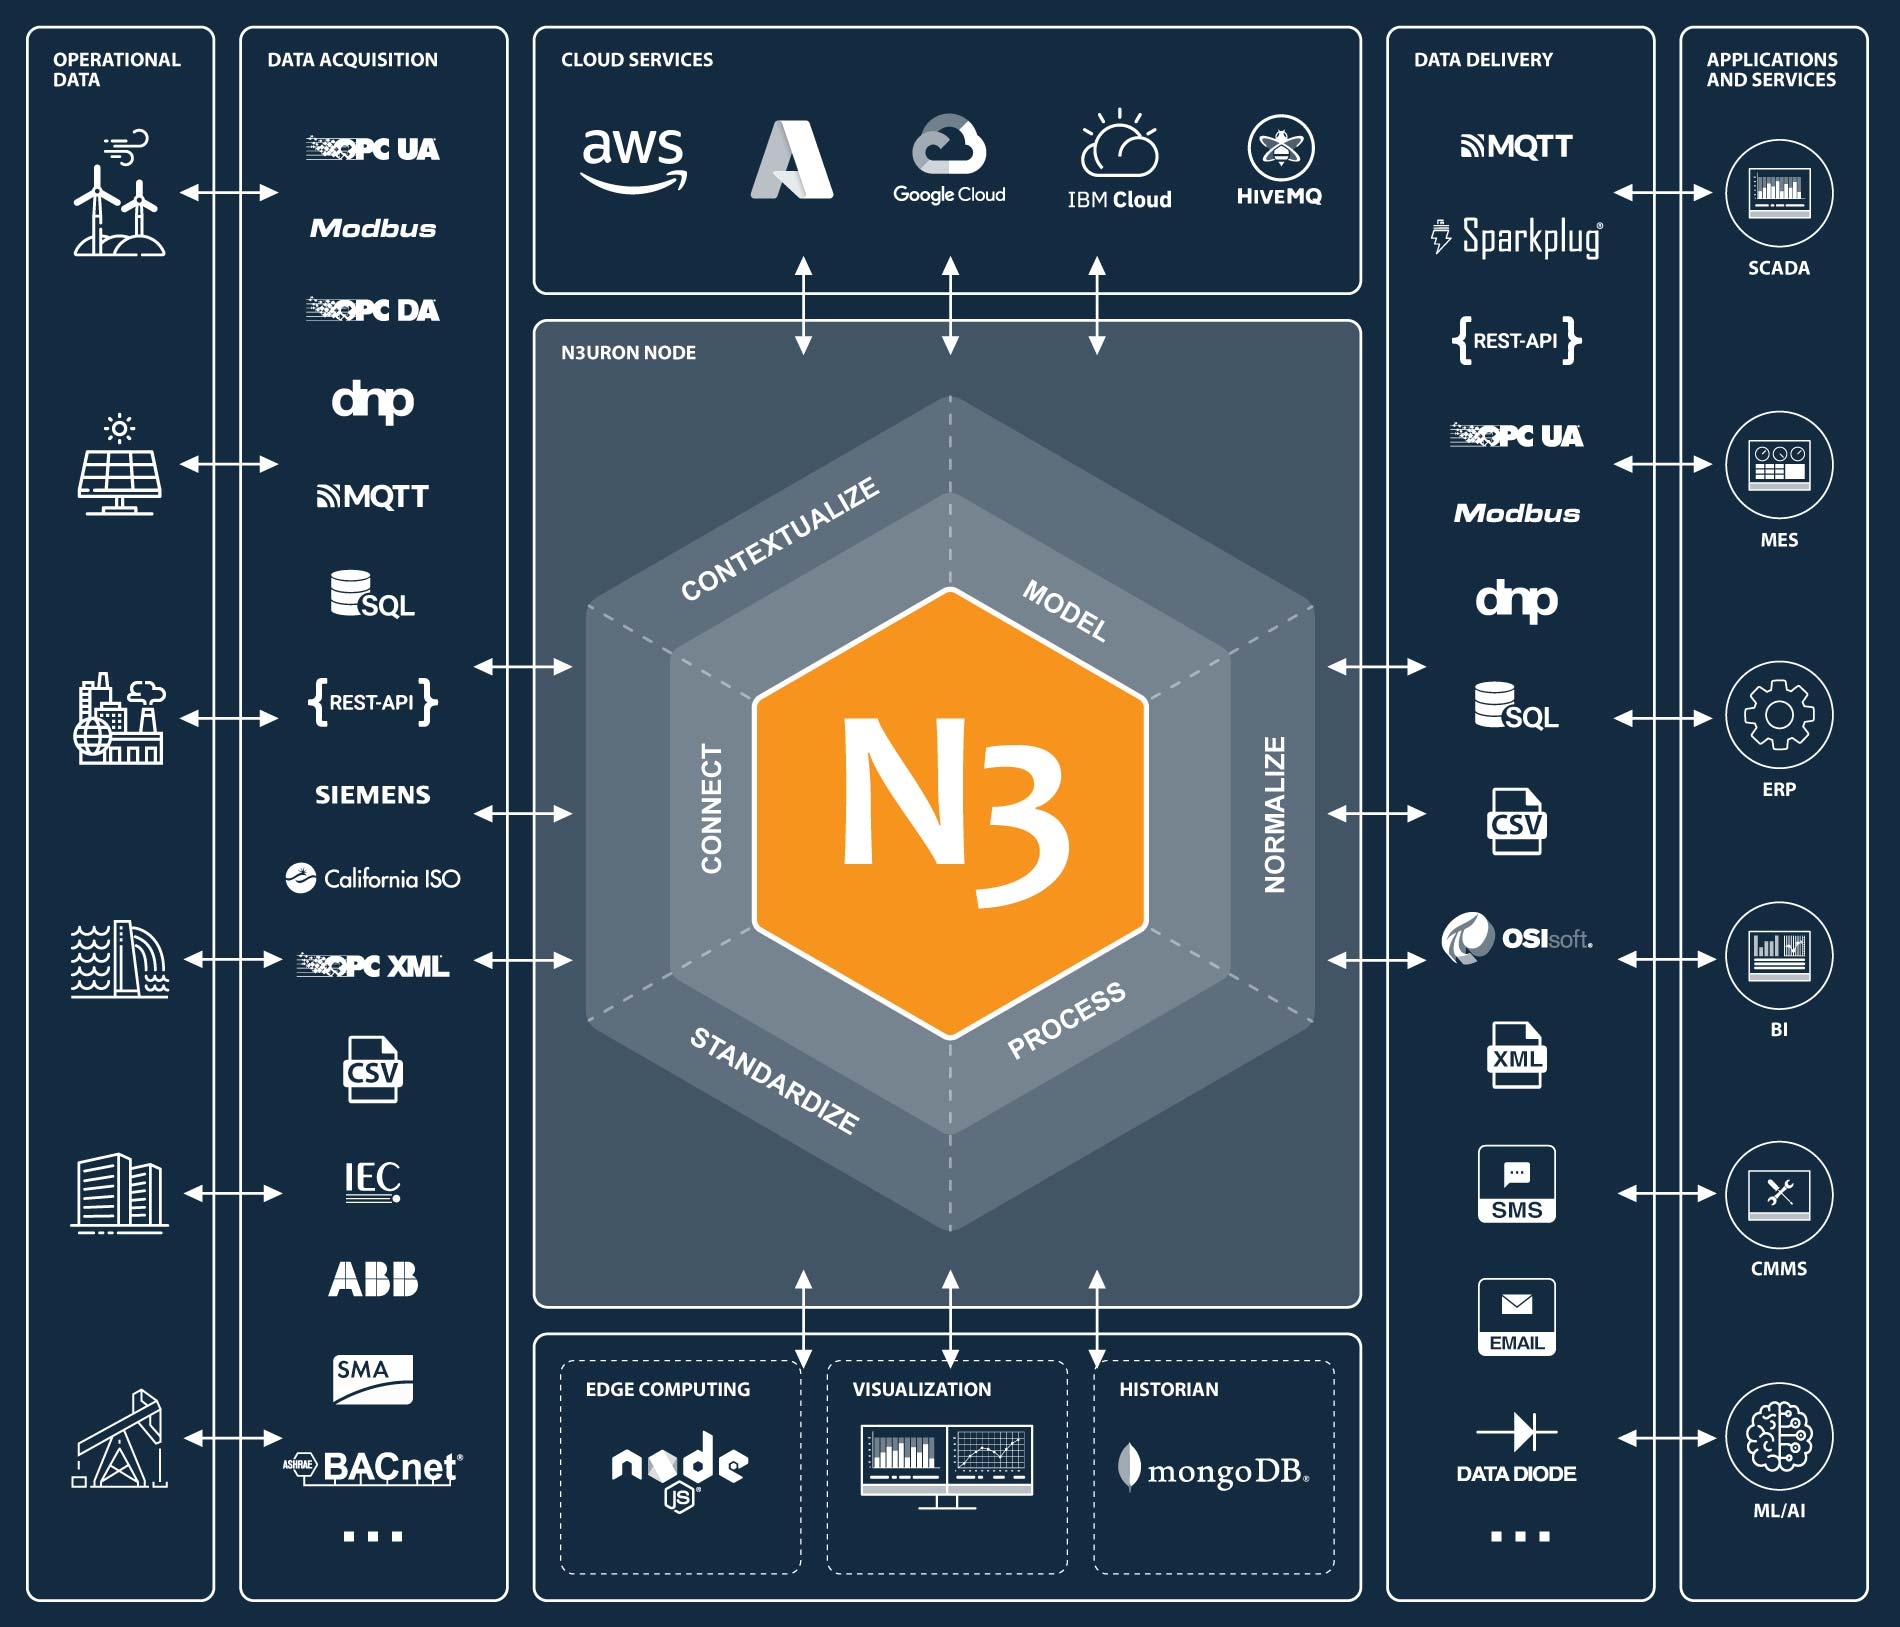This screenshot has height=1627, width=1900.
Task: Click the orange N3 hexagon logo
Action: (x=950, y=813)
